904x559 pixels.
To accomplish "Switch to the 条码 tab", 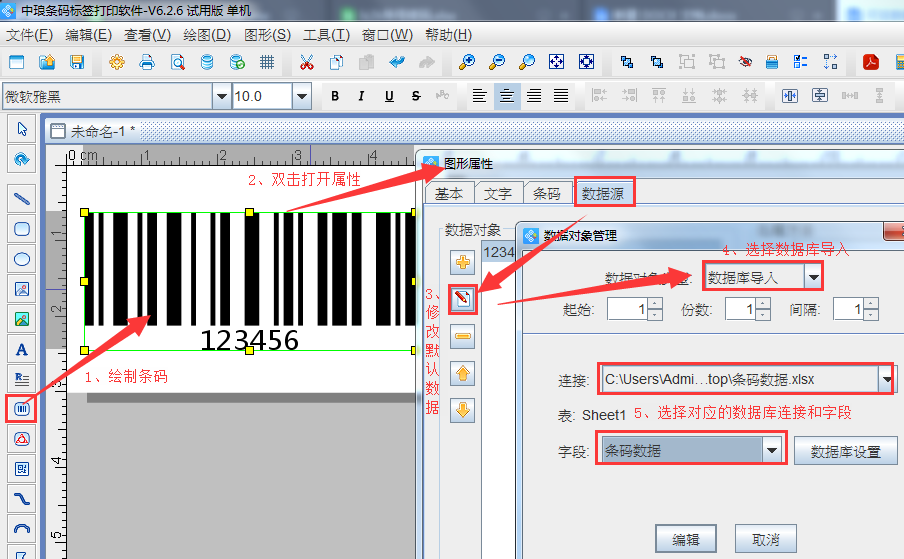I will 547,194.
